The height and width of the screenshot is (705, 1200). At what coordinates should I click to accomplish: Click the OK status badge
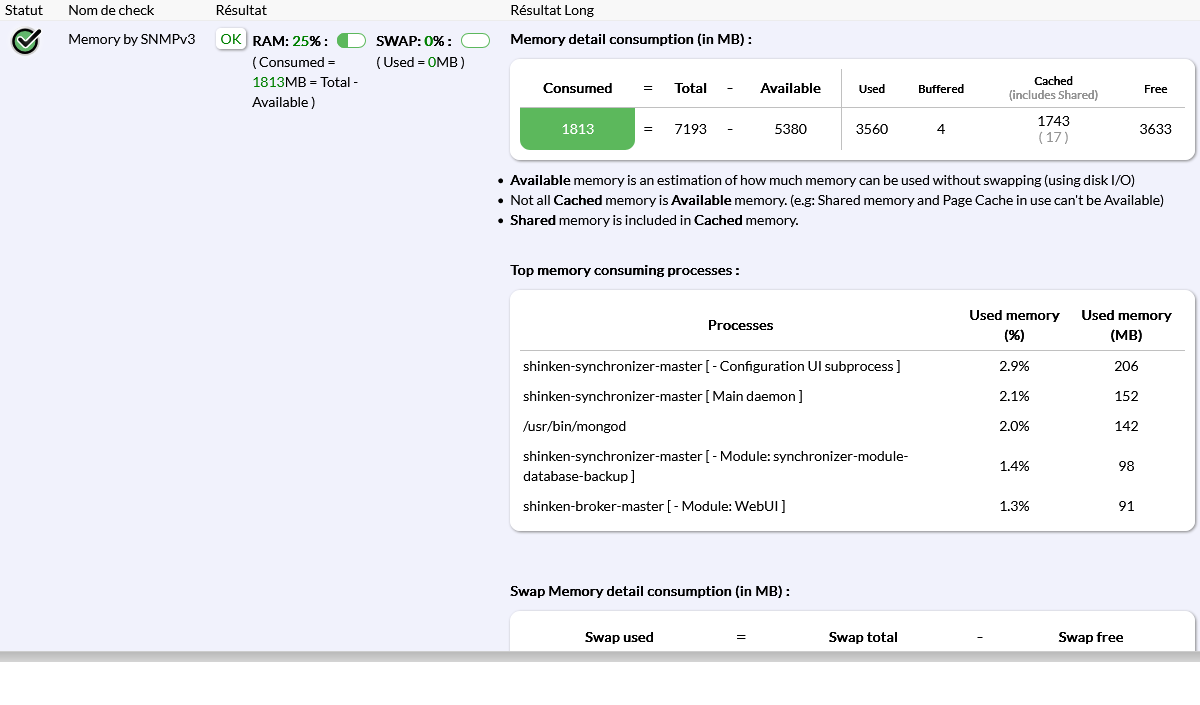point(231,39)
